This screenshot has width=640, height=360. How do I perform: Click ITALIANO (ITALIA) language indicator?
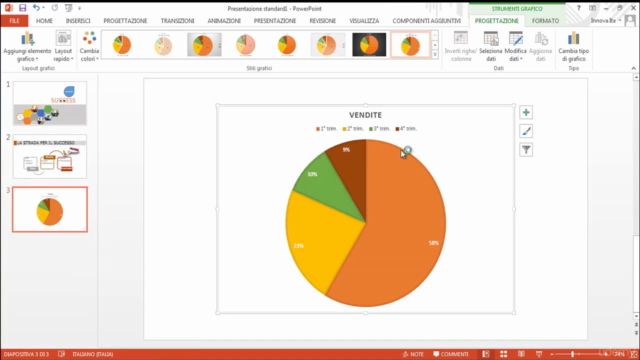tap(93, 354)
